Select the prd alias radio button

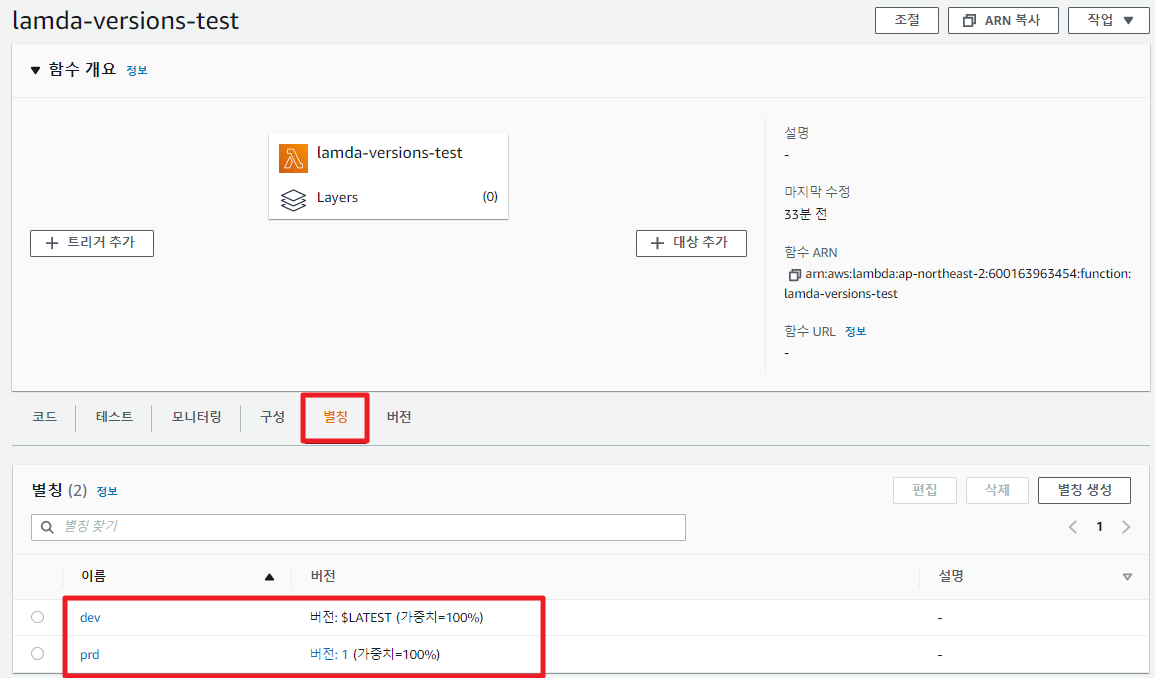click(x=38, y=654)
